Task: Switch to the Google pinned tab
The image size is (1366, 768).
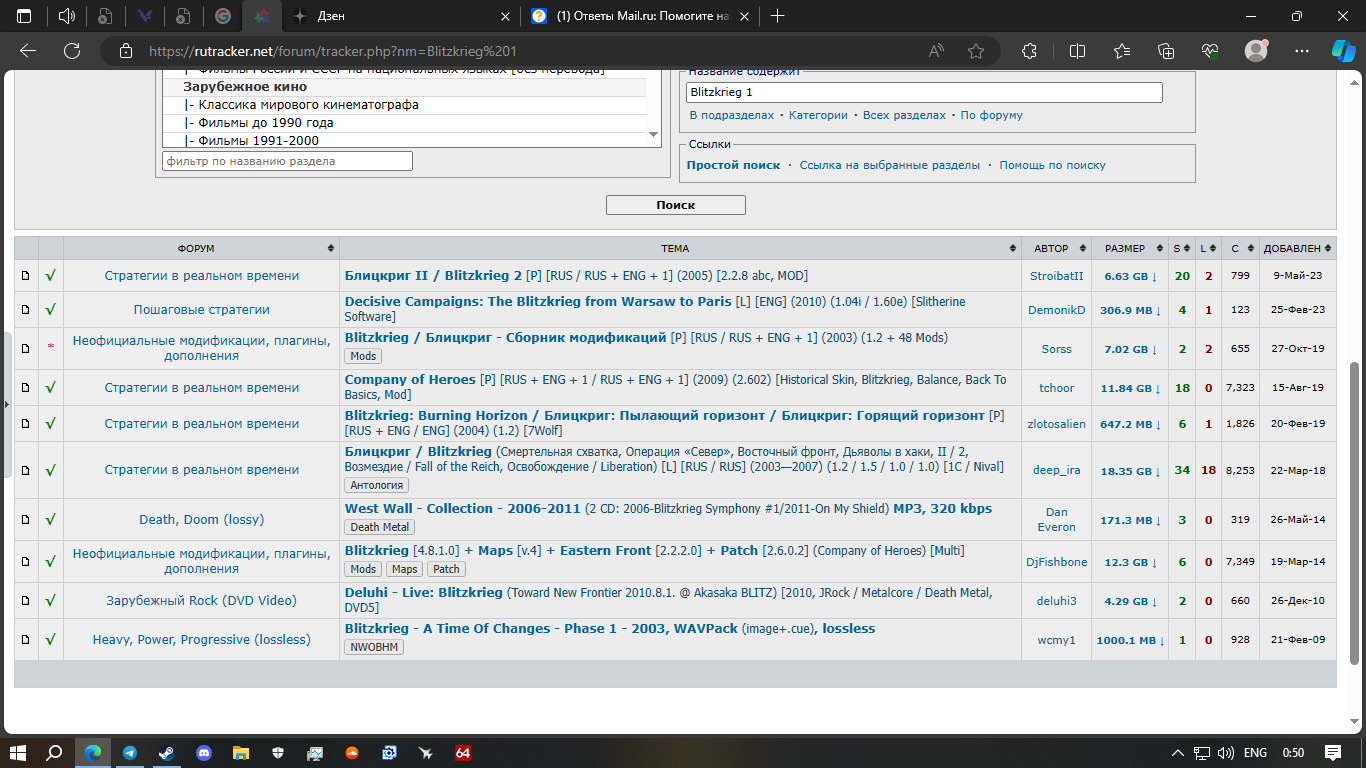Action: (223, 16)
